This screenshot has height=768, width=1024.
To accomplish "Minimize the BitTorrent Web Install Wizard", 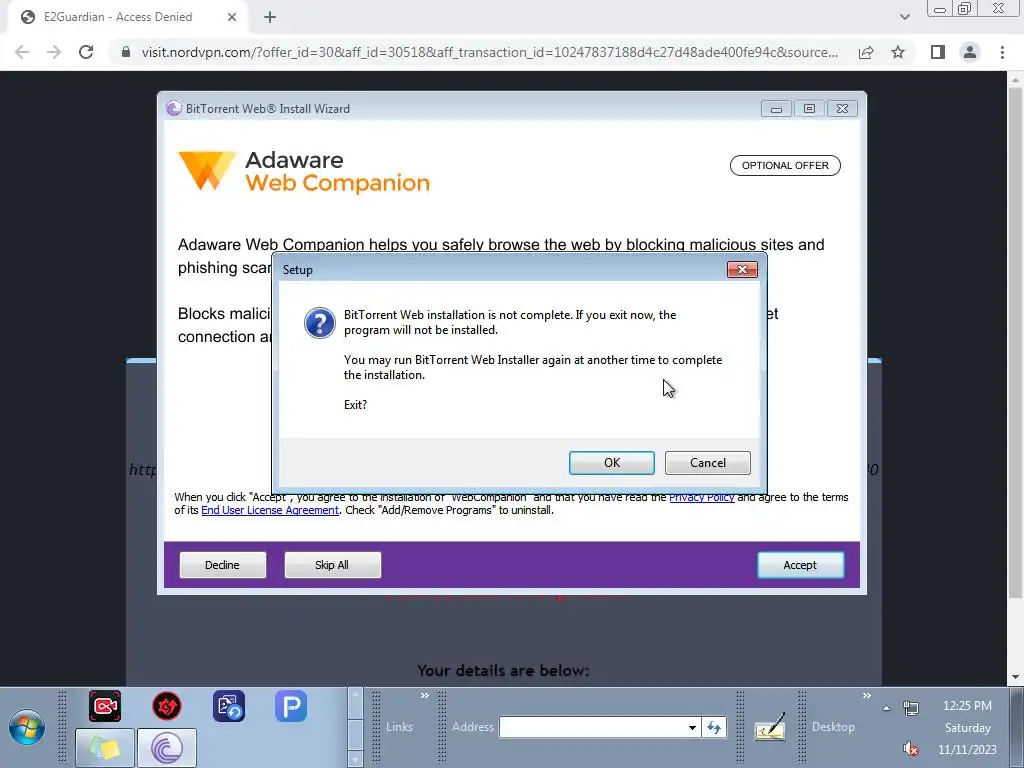I will point(776,108).
